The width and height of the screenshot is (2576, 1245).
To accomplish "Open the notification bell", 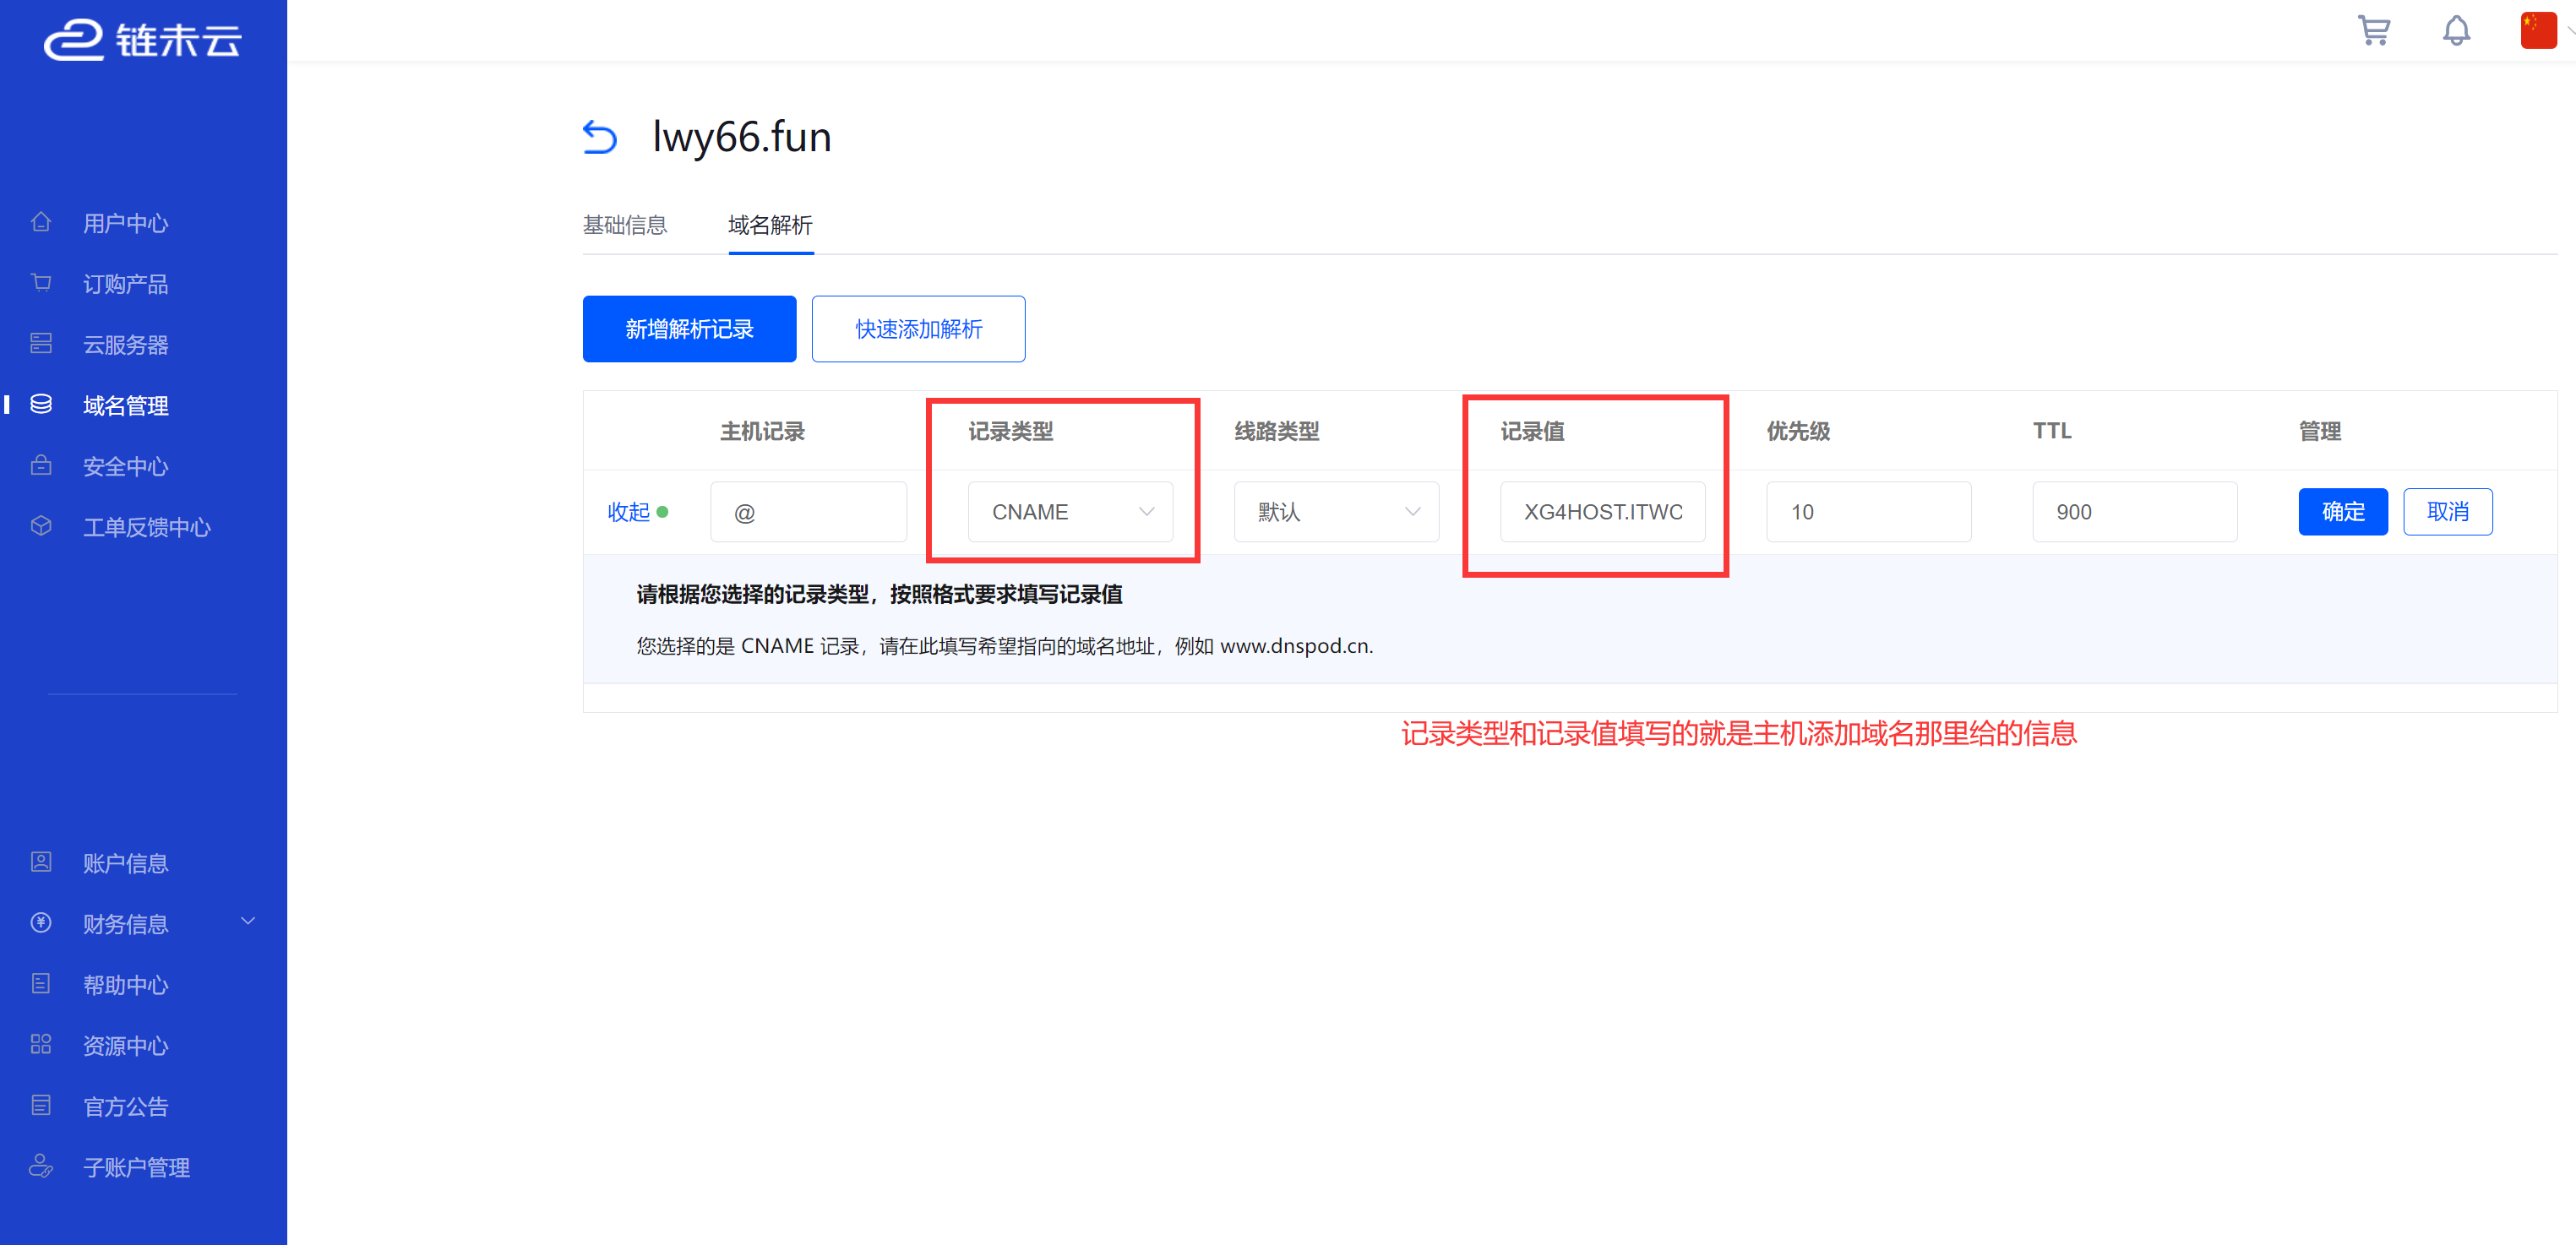I will [2456, 31].
